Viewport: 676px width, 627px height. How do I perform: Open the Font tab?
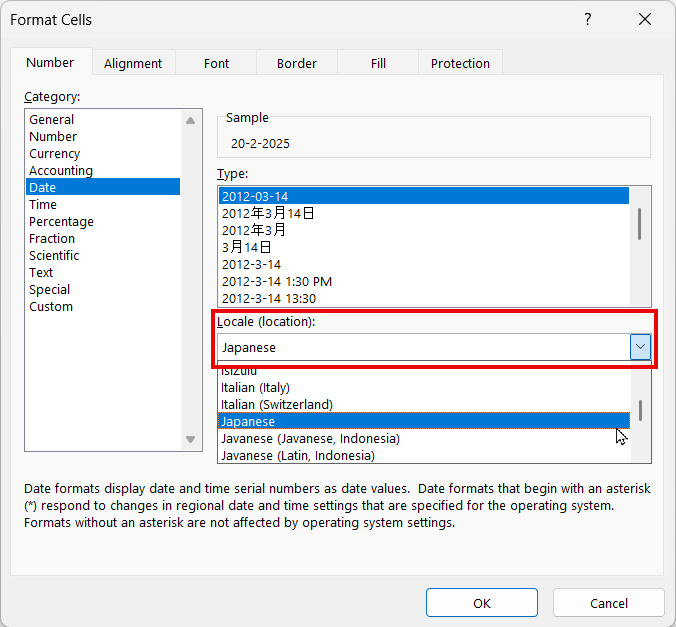click(216, 63)
